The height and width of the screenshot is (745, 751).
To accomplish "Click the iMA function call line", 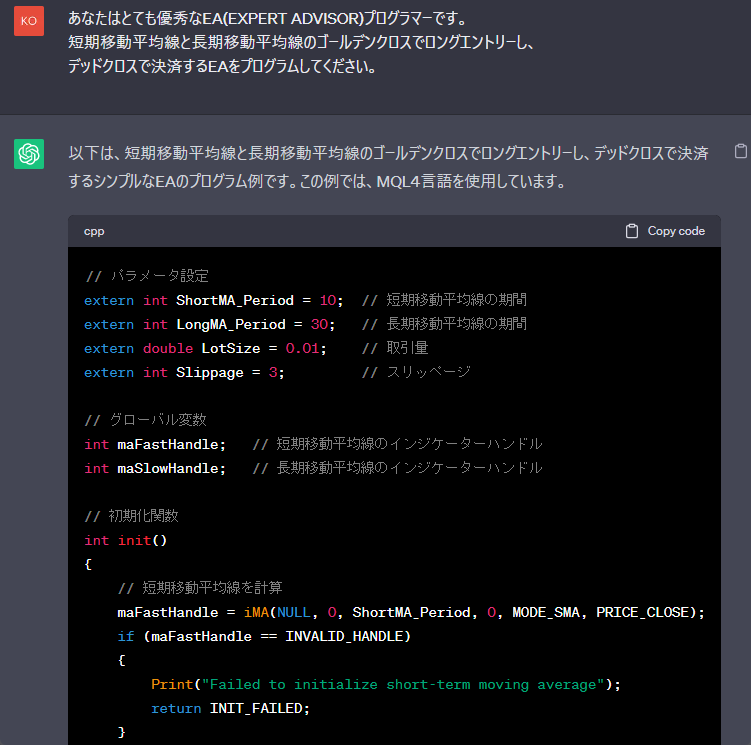I will tap(411, 612).
